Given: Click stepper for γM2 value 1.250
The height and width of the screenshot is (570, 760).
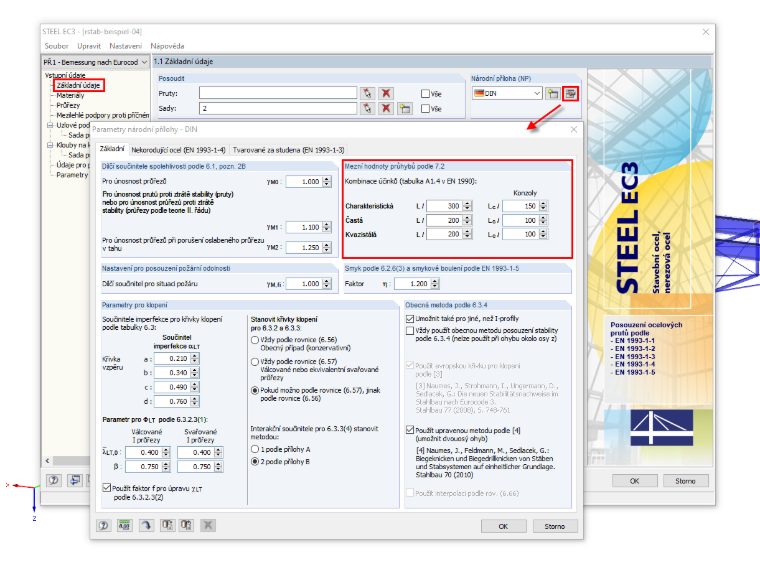Looking at the screenshot, I should (x=327, y=248).
